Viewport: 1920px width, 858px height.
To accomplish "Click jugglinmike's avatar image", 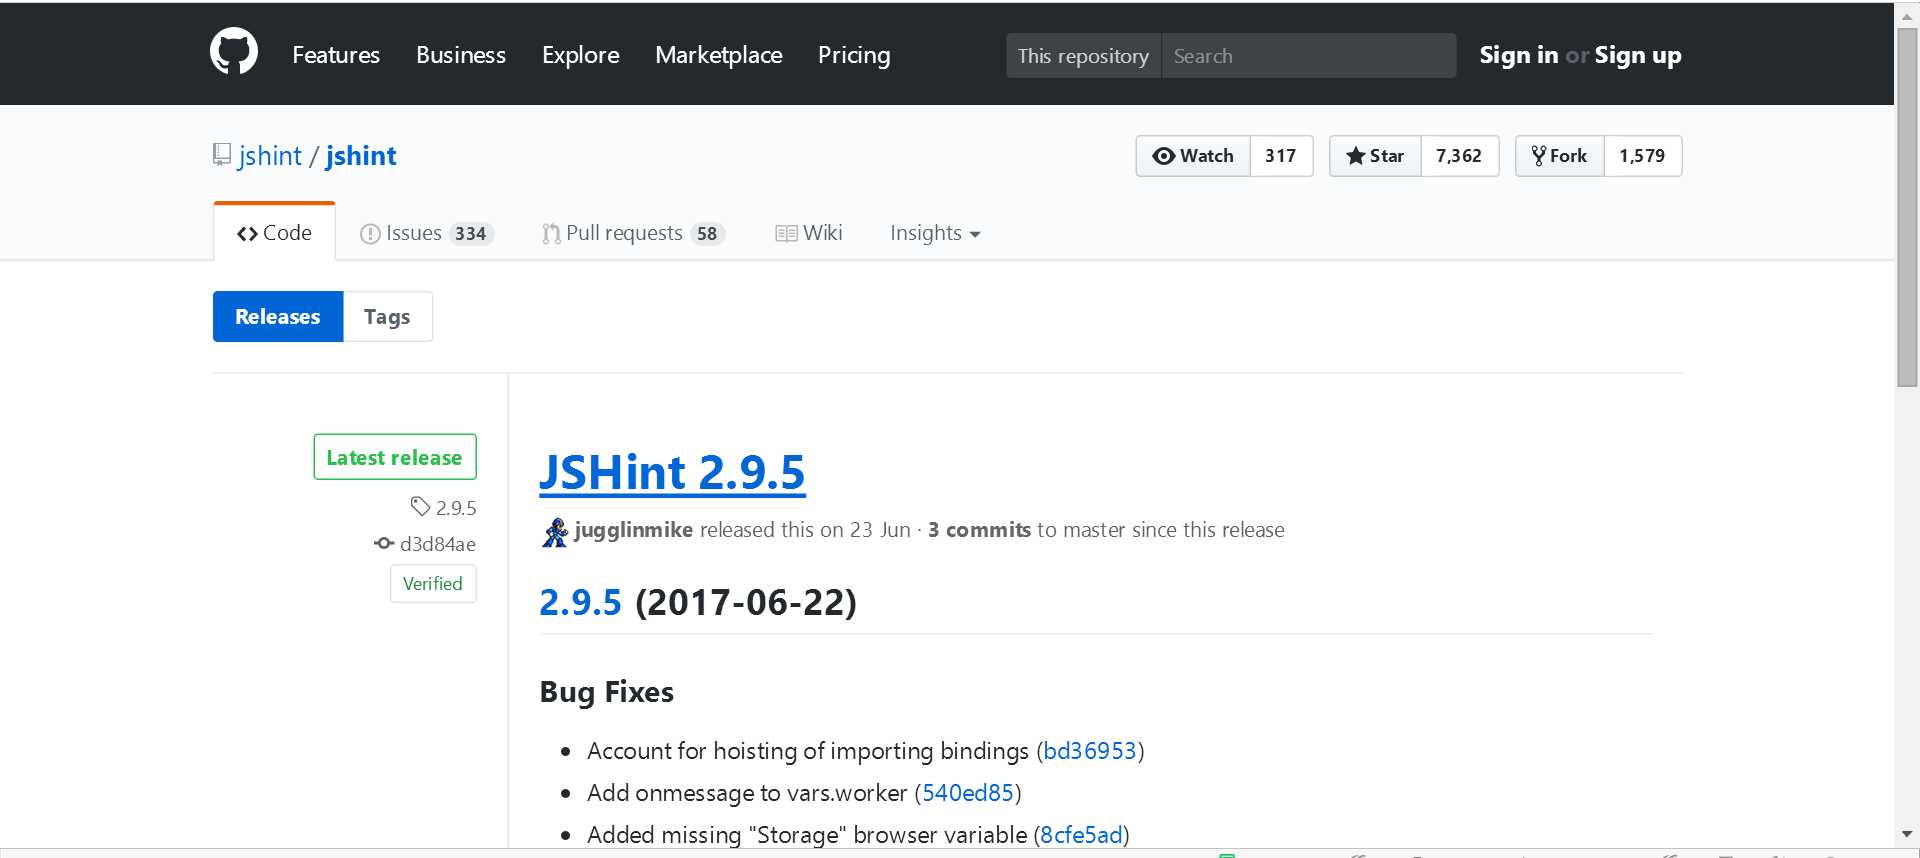I will tap(555, 532).
